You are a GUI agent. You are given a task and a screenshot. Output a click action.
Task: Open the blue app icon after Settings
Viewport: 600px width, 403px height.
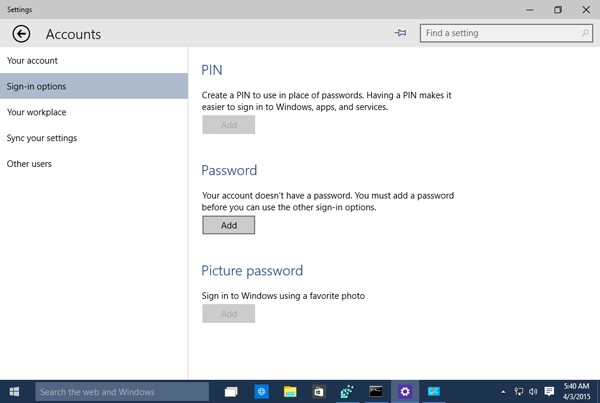pos(434,392)
